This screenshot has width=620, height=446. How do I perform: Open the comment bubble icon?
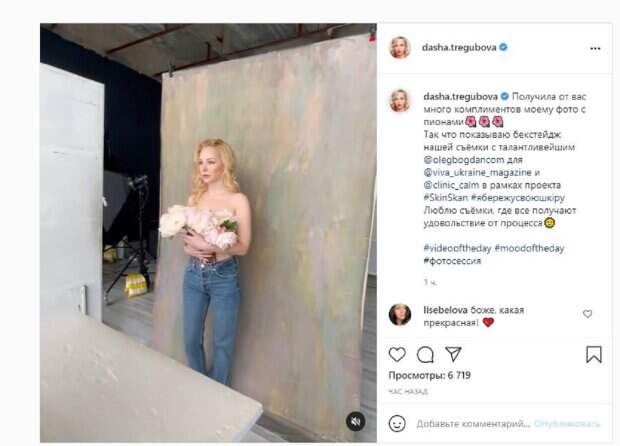(x=425, y=355)
